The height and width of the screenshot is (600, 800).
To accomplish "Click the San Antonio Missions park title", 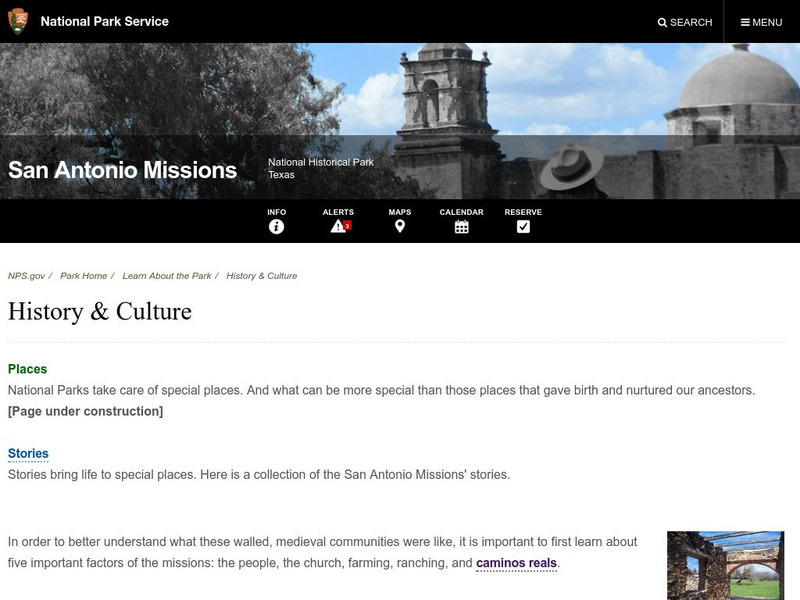I will 122,170.
